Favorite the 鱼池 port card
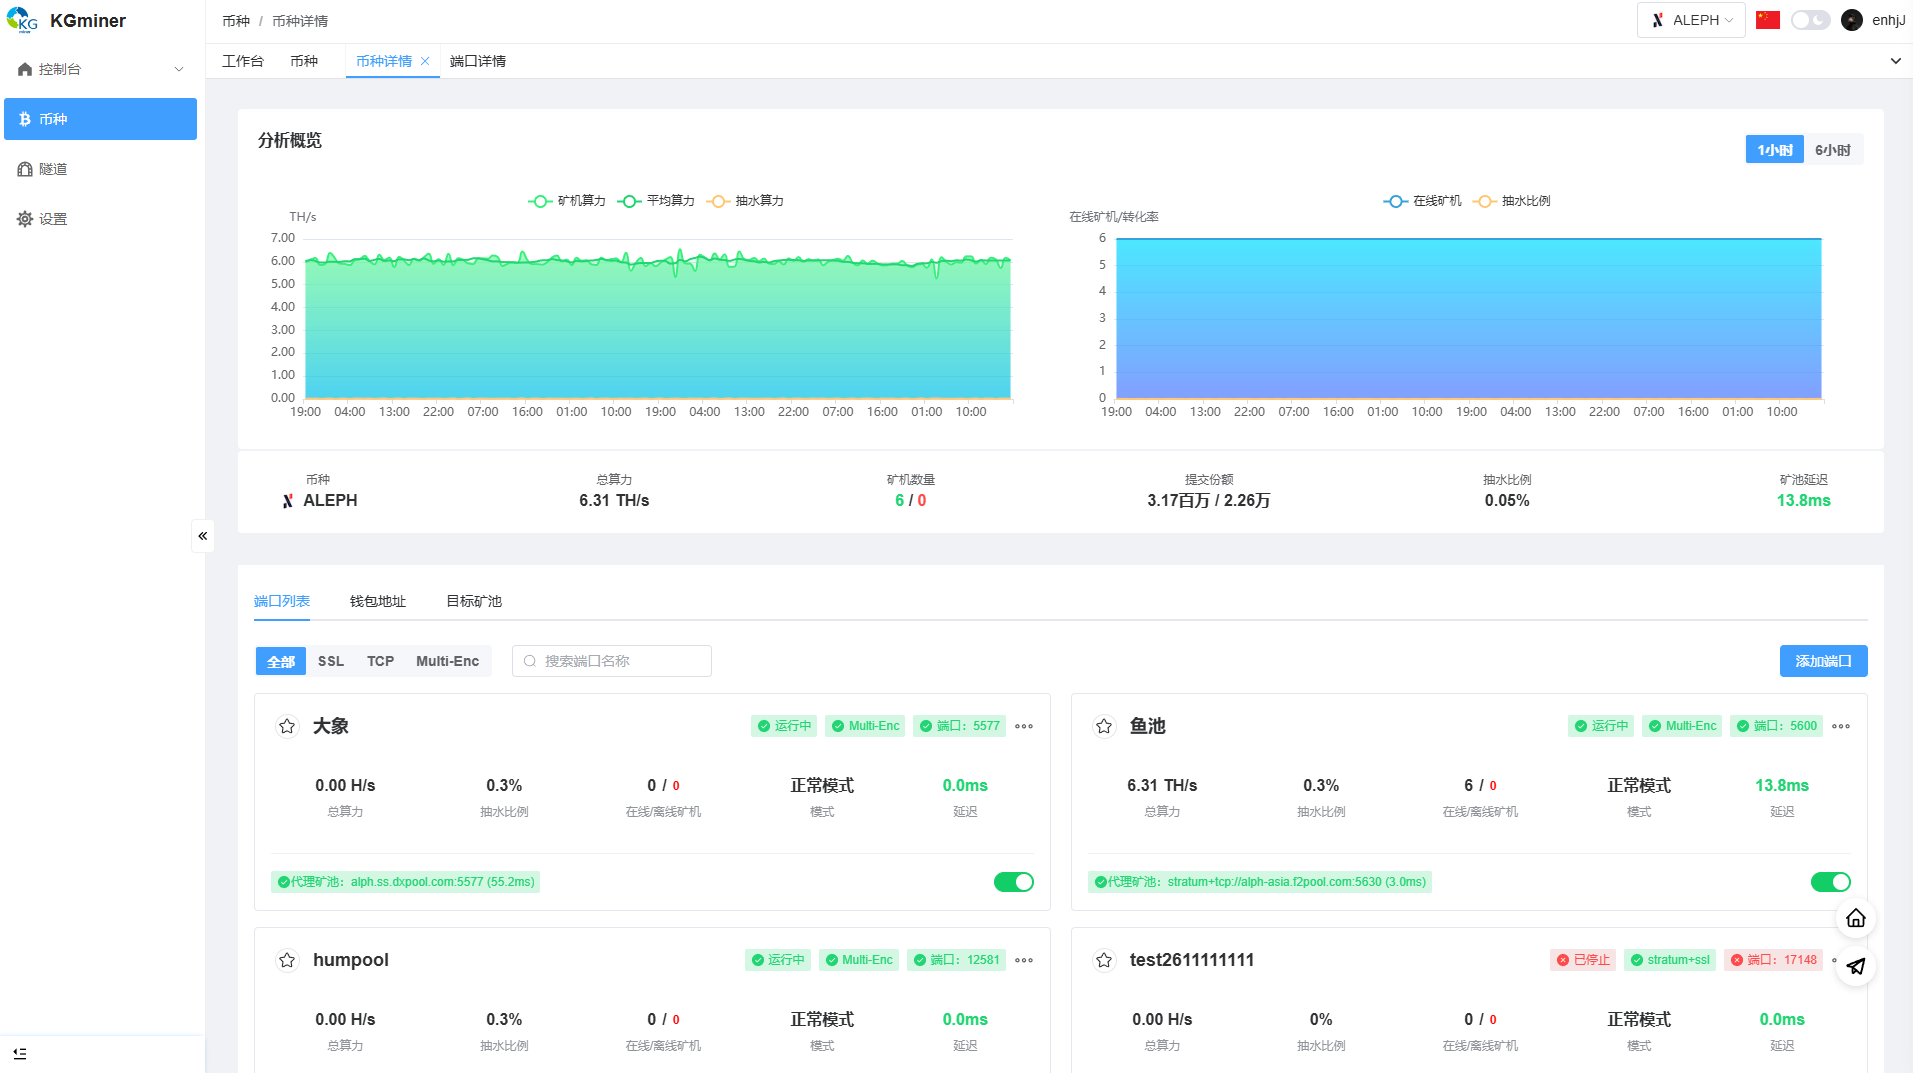 tap(1104, 726)
